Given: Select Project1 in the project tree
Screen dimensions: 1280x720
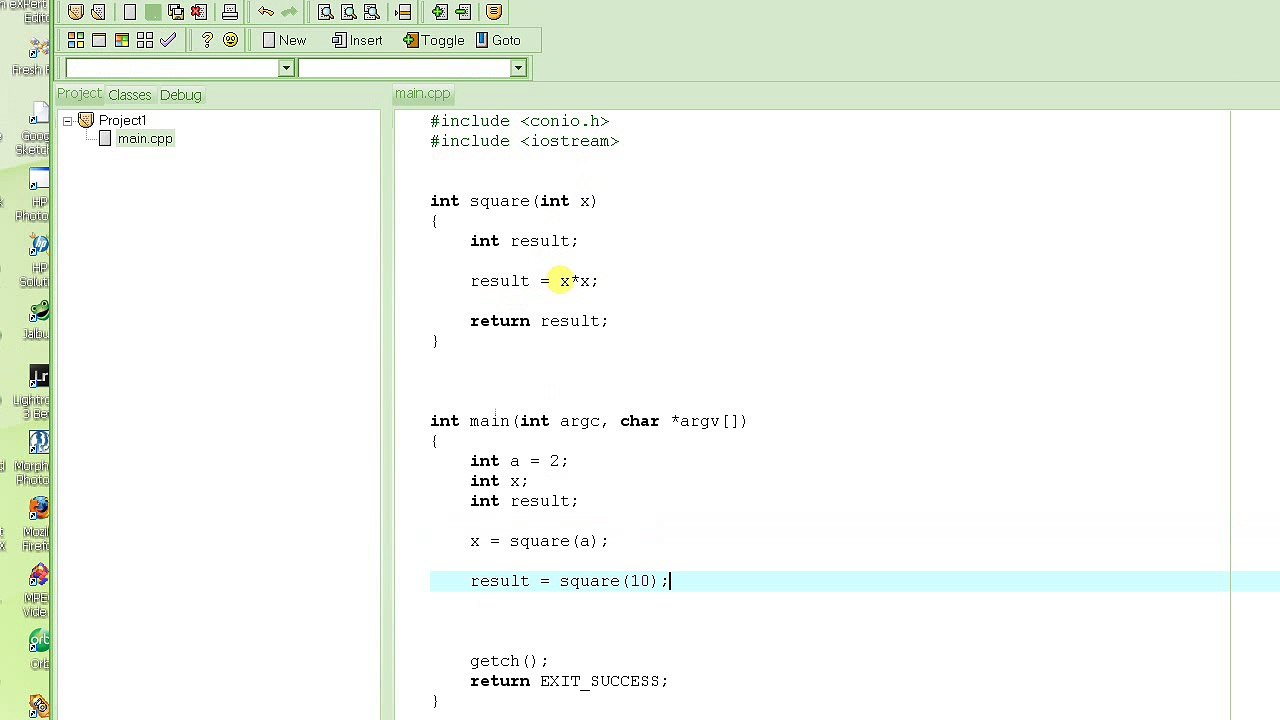Looking at the screenshot, I should (122, 121).
